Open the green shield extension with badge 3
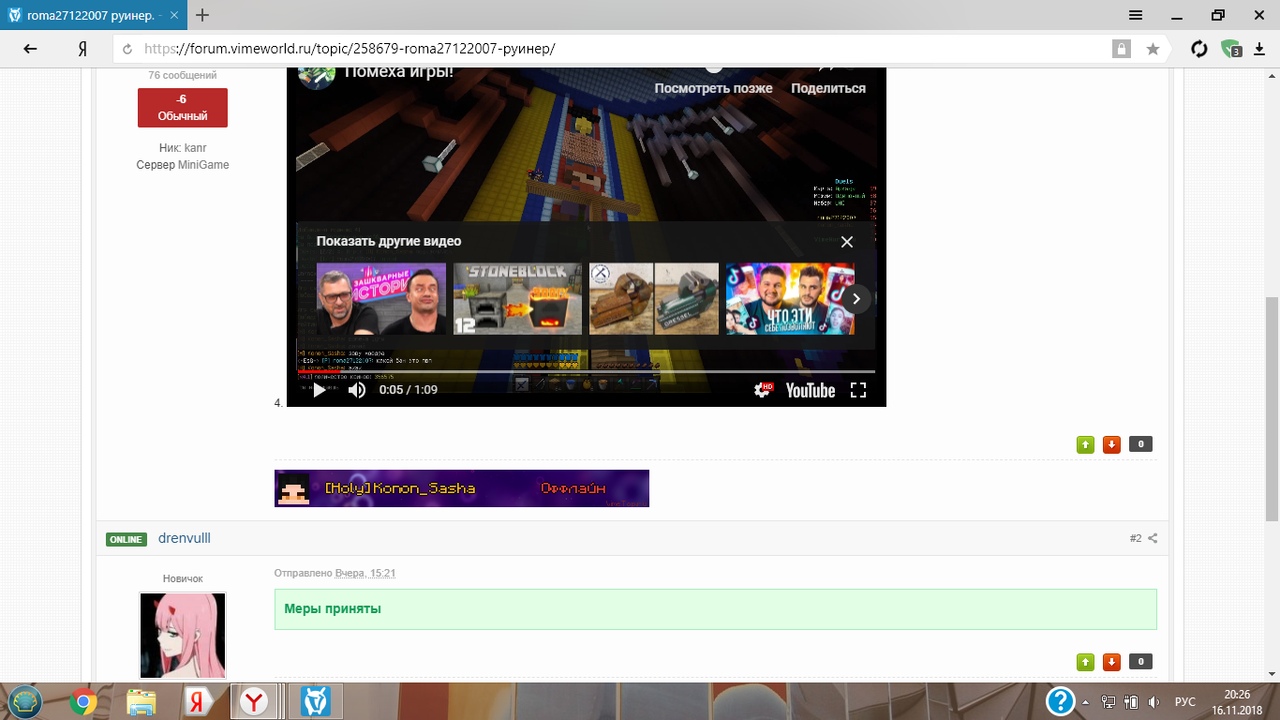Image resolution: width=1280 pixels, height=720 pixels. pos(1231,49)
